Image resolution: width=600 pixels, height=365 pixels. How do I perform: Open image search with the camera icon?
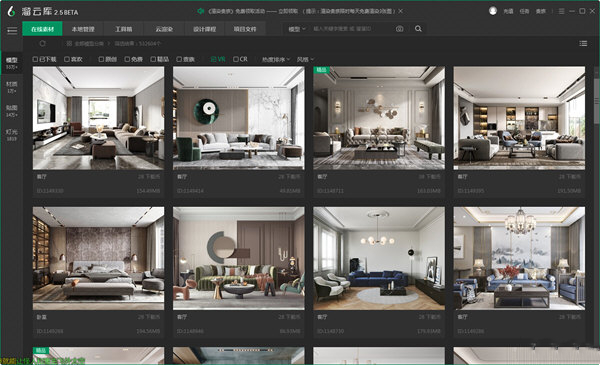(x=399, y=29)
